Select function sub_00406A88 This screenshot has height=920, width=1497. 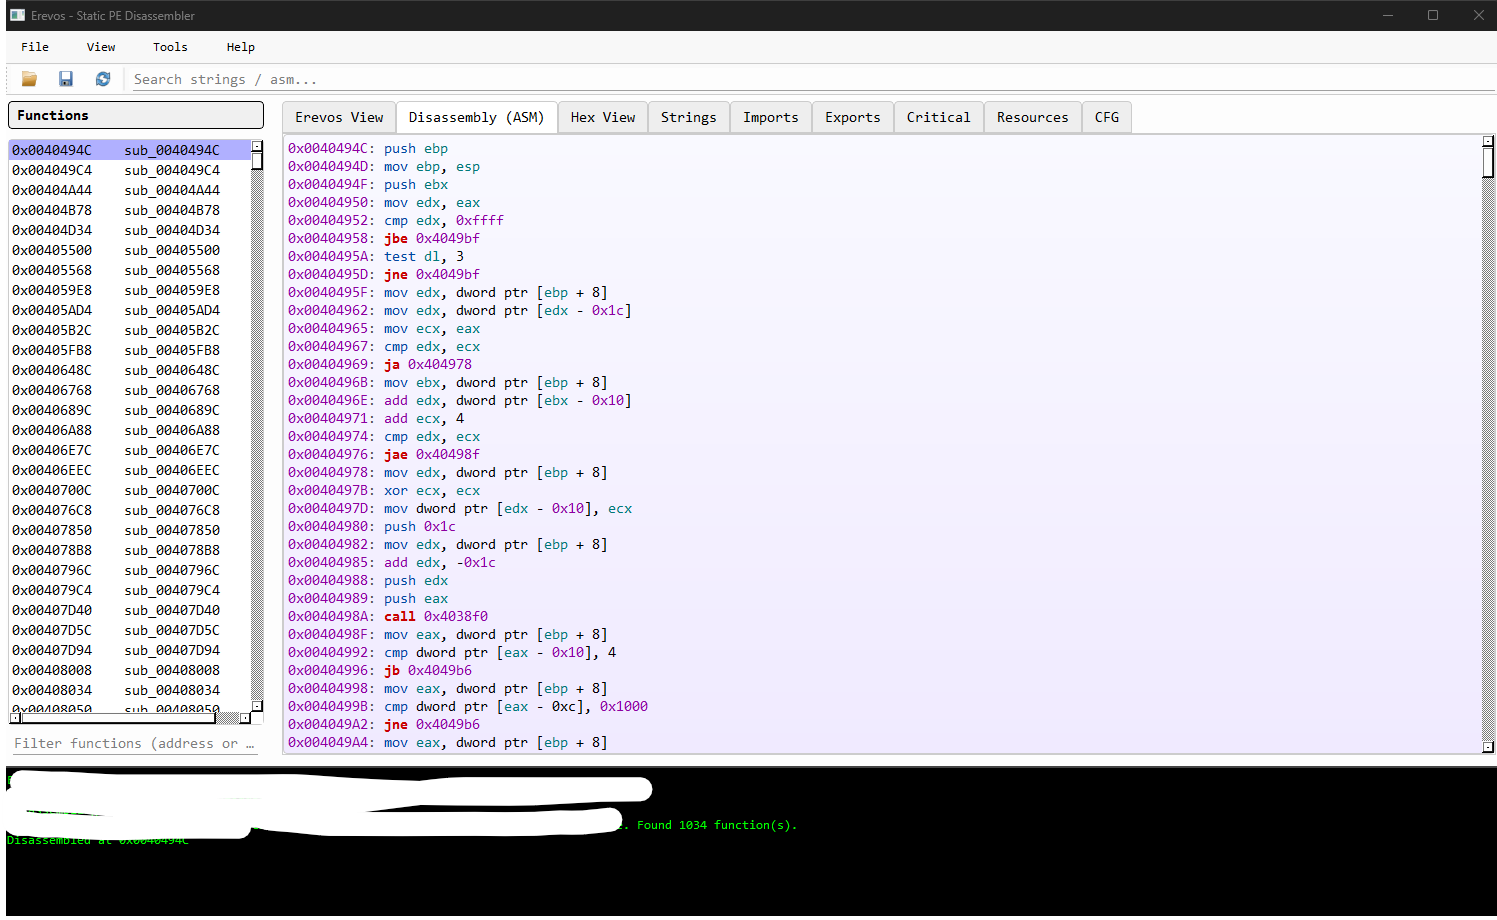coord(130,430)
